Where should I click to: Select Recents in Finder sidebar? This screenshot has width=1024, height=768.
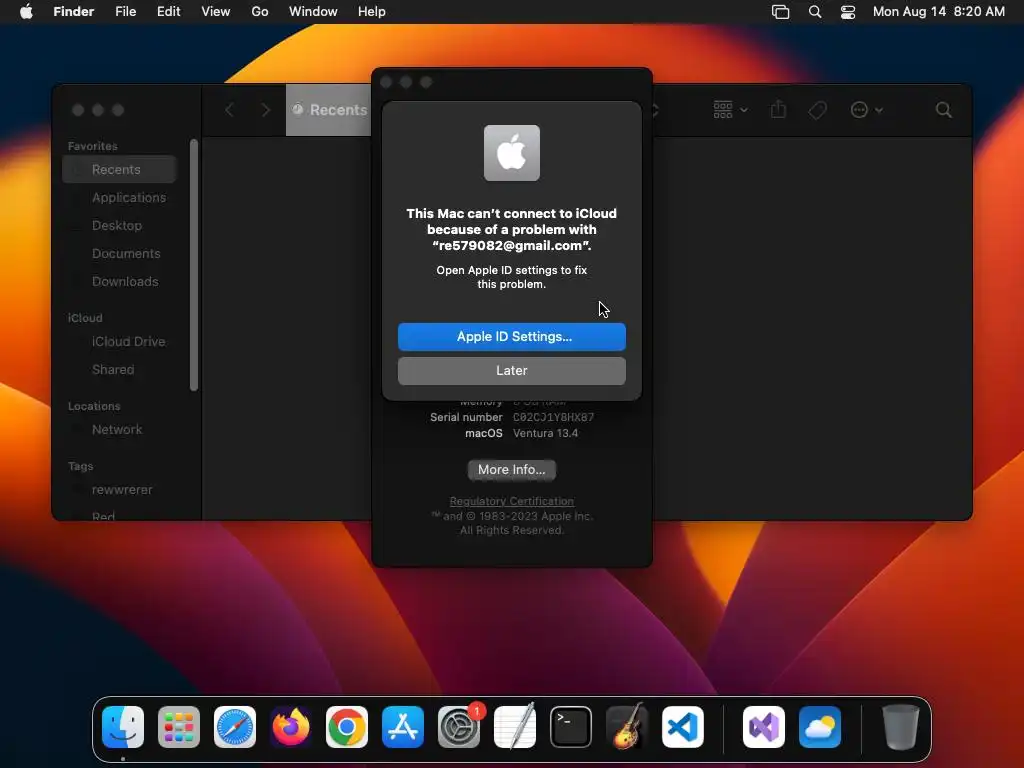(x=120, y=170)
